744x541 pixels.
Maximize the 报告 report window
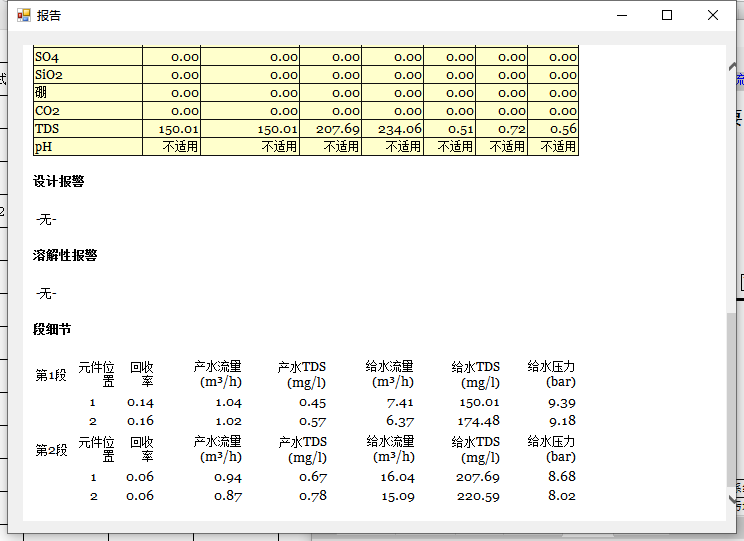click(x=667, y=15)
